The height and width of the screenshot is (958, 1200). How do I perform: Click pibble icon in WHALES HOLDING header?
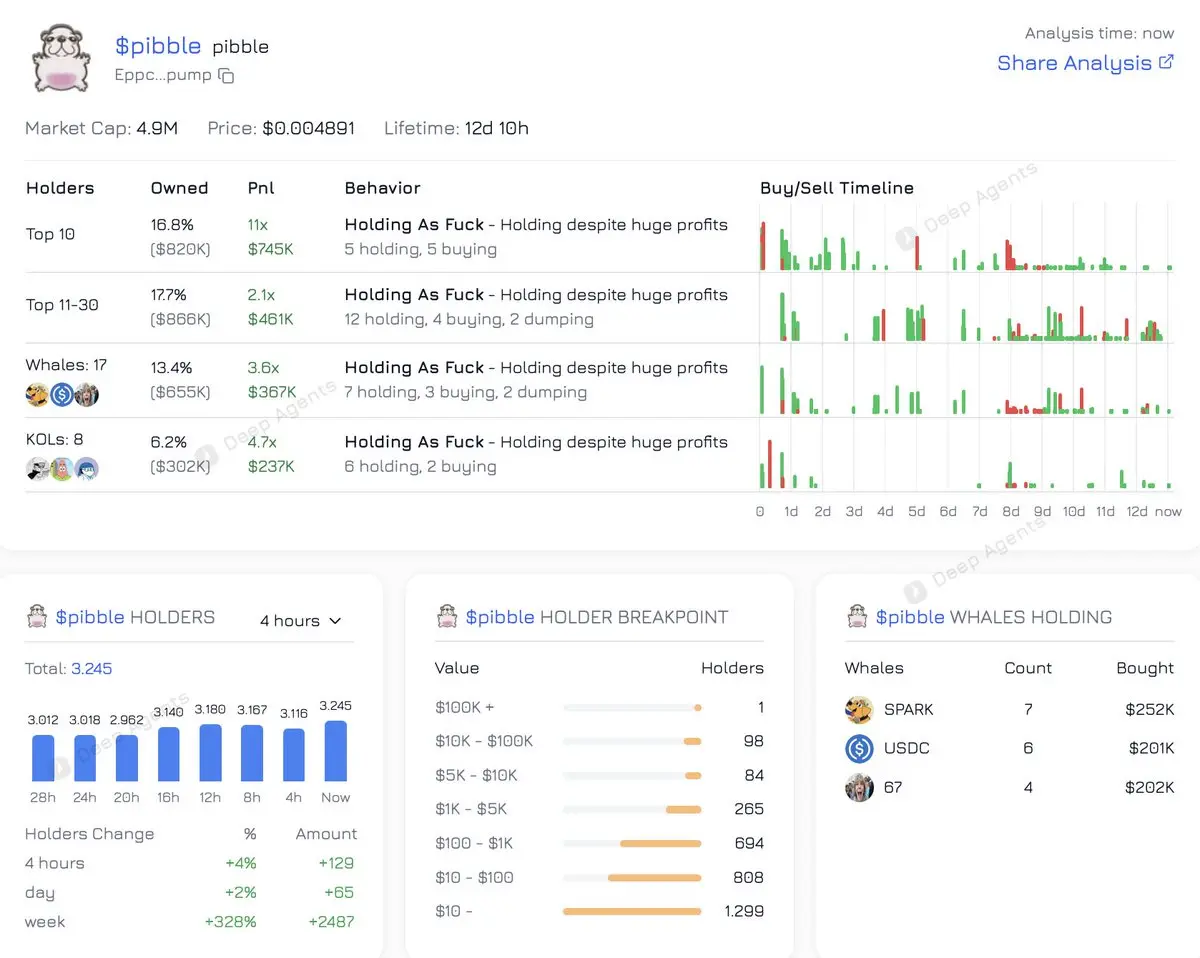point(856,617)
